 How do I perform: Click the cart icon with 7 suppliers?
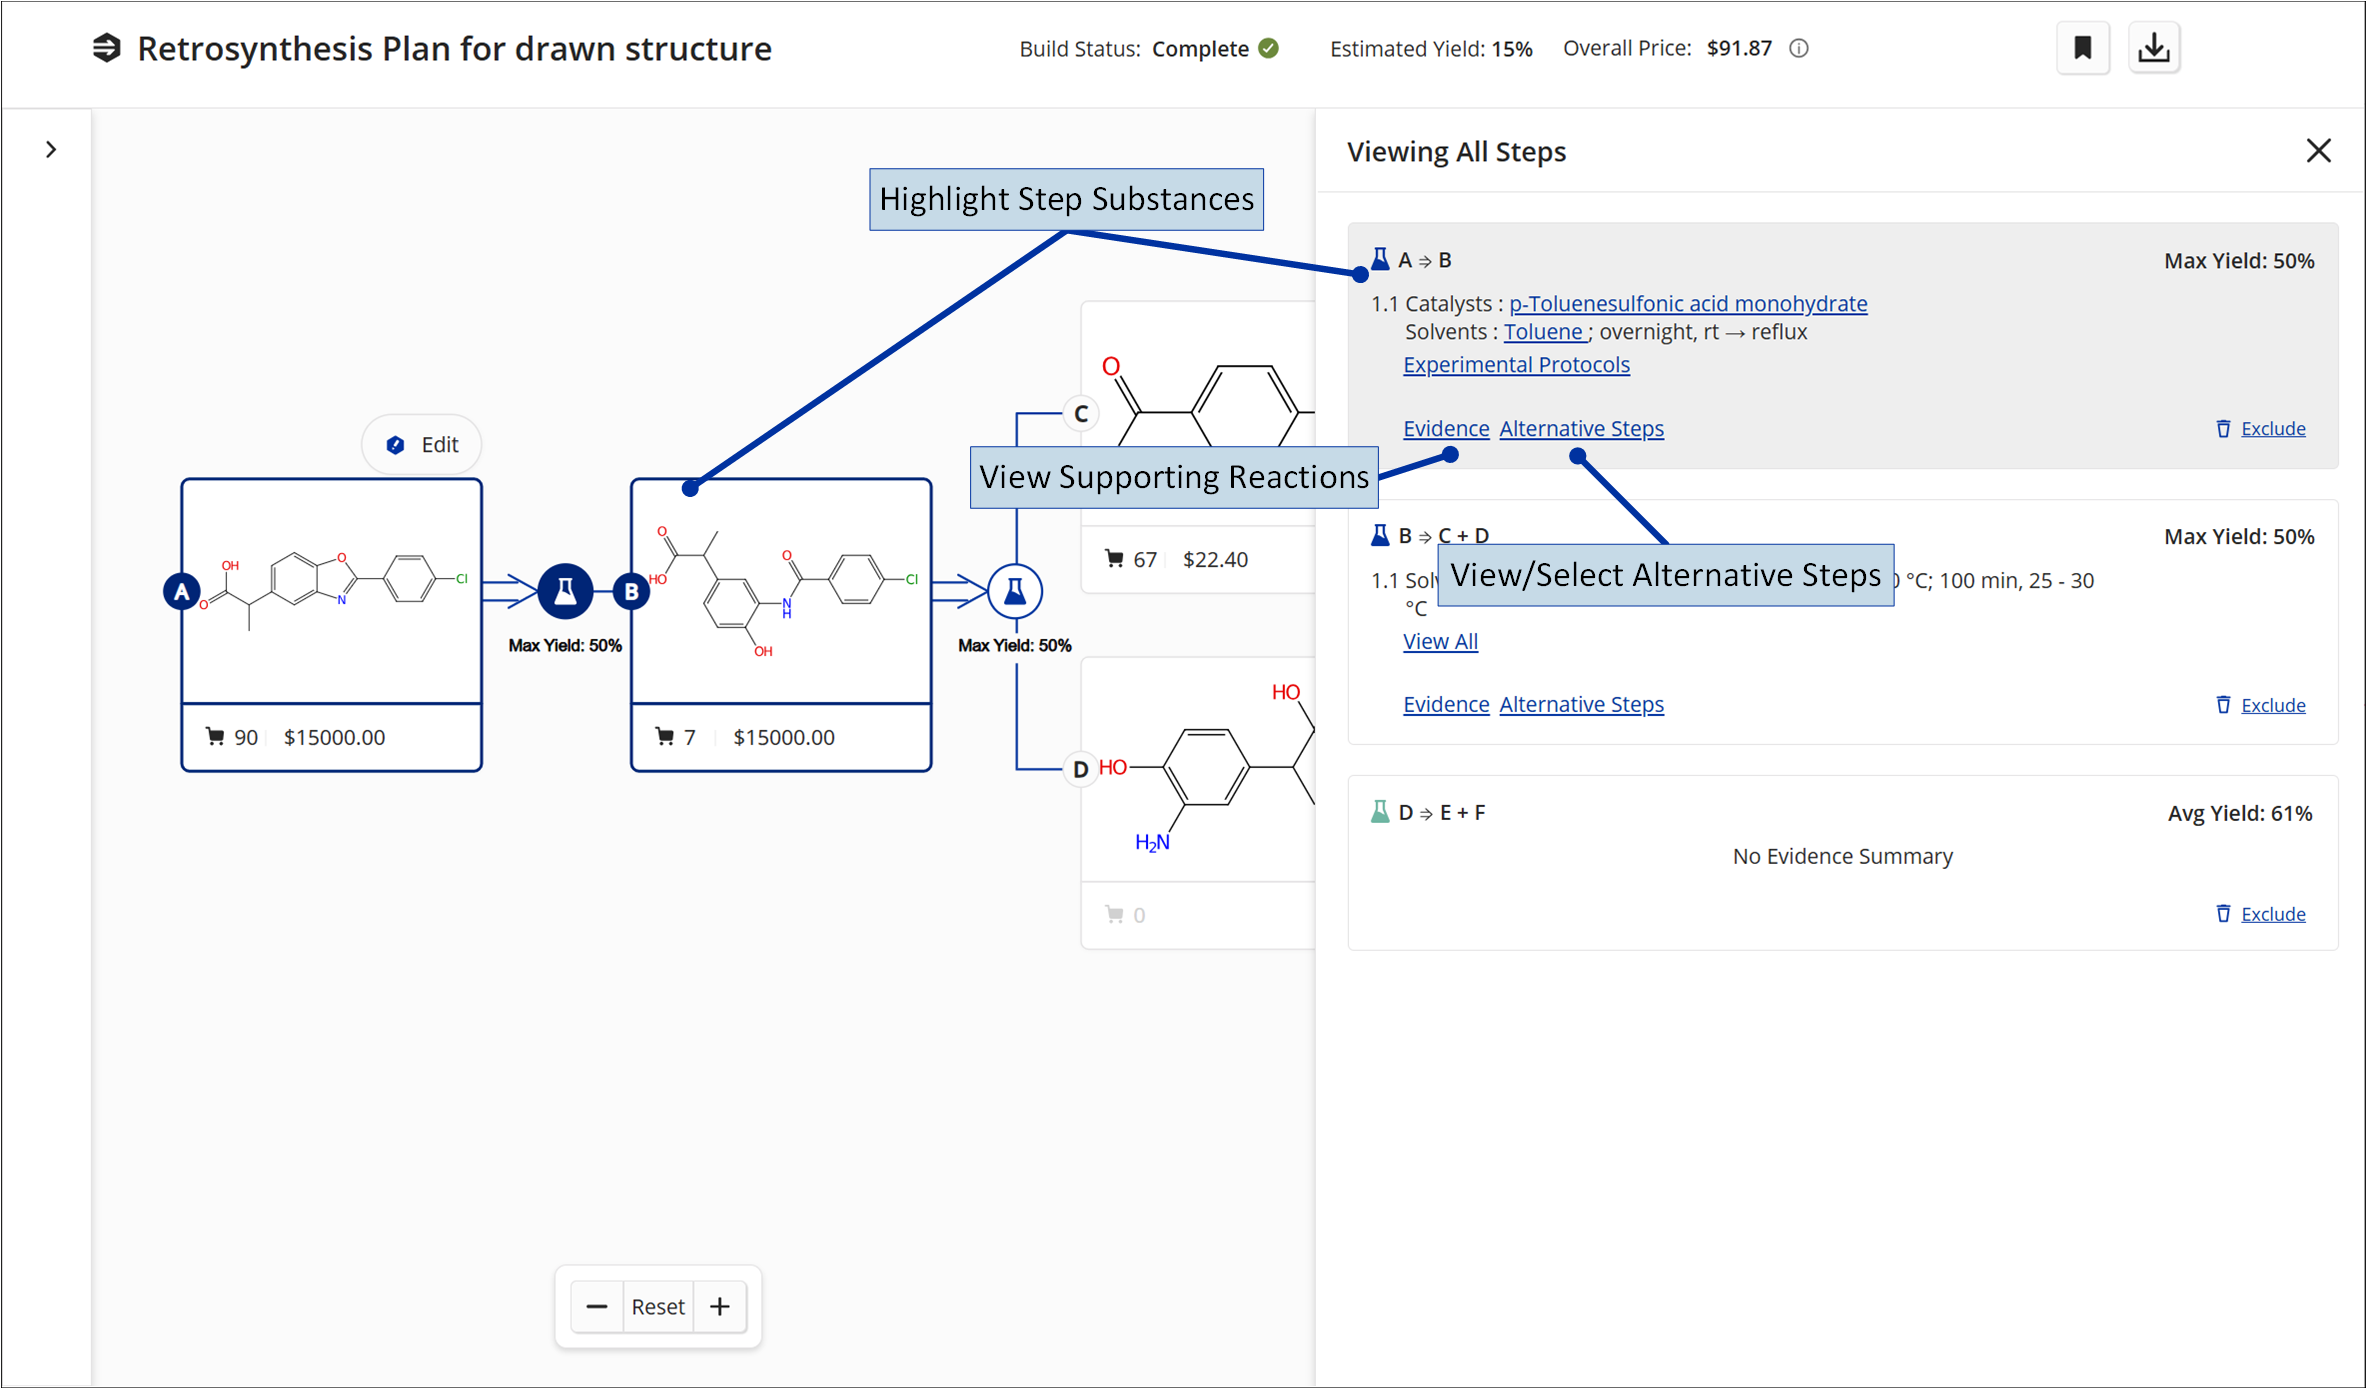click(x=665, y=737)
